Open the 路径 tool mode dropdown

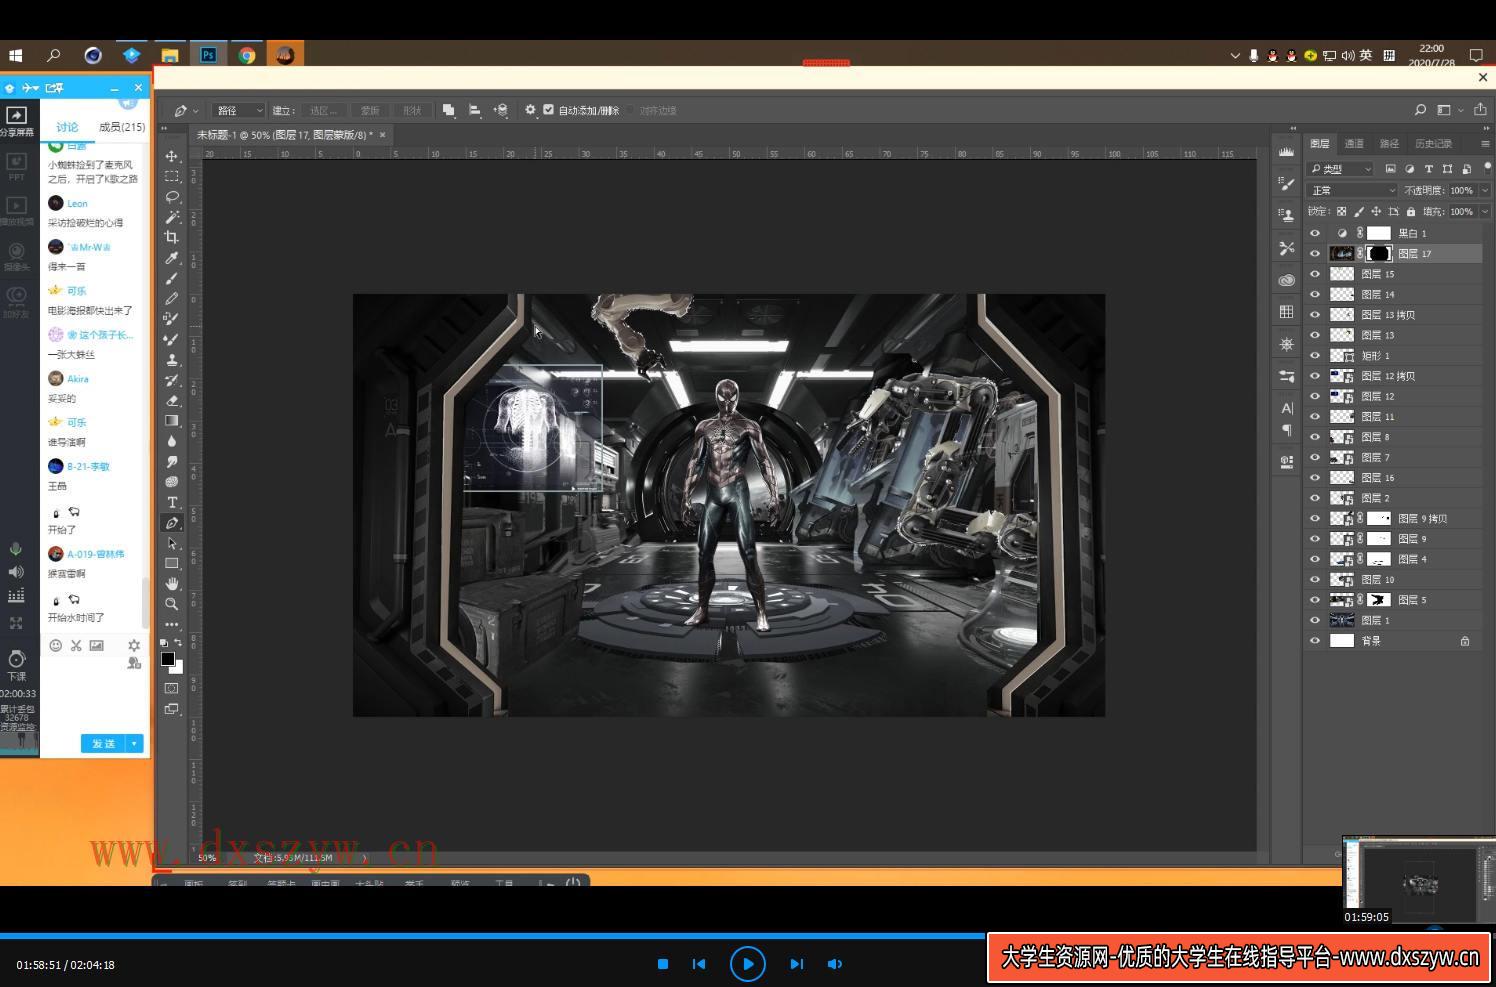pos(238,110)
